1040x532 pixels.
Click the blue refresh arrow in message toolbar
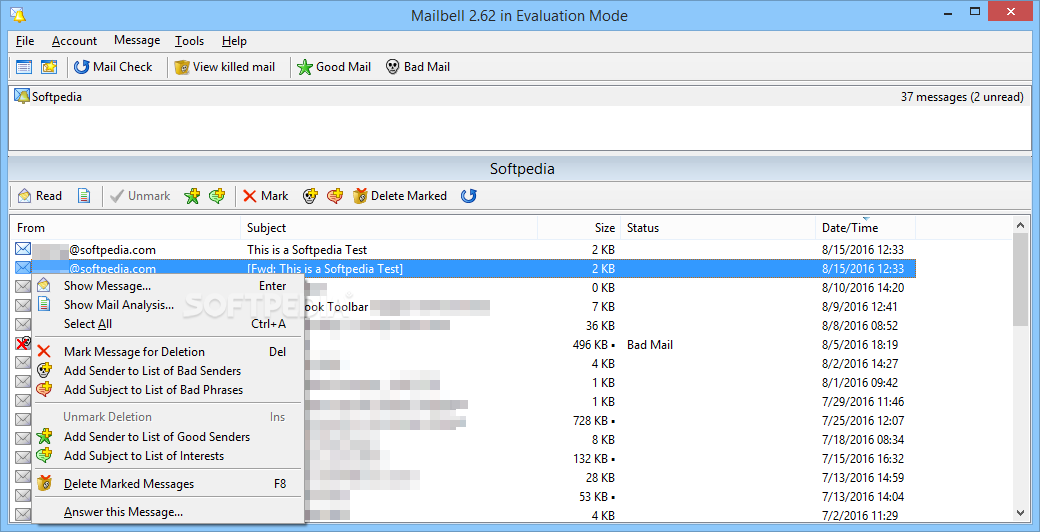pos(469,196)
